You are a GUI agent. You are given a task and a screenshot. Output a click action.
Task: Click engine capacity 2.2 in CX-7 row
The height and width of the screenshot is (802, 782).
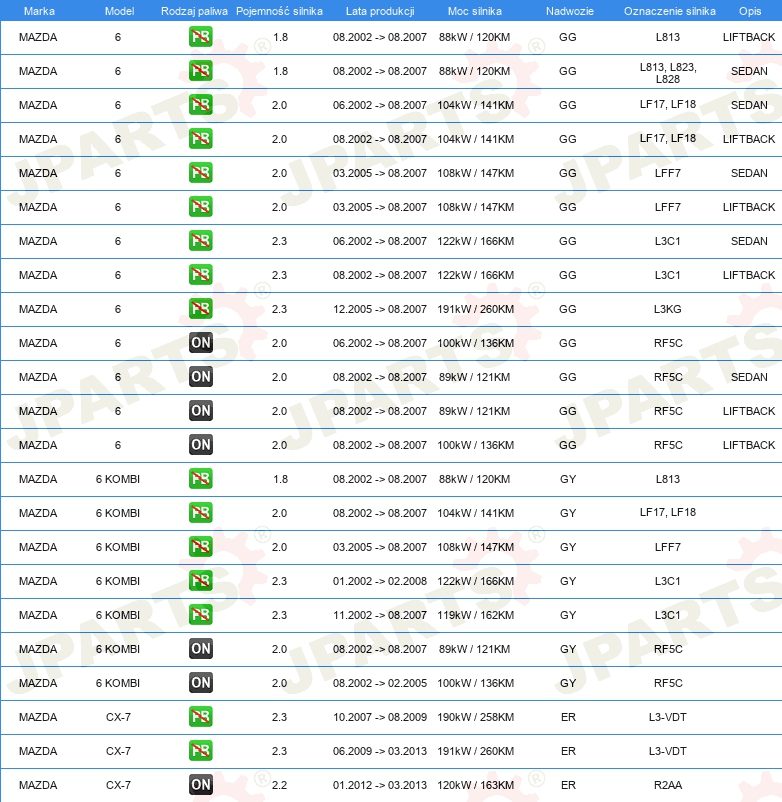click(279, 785)
